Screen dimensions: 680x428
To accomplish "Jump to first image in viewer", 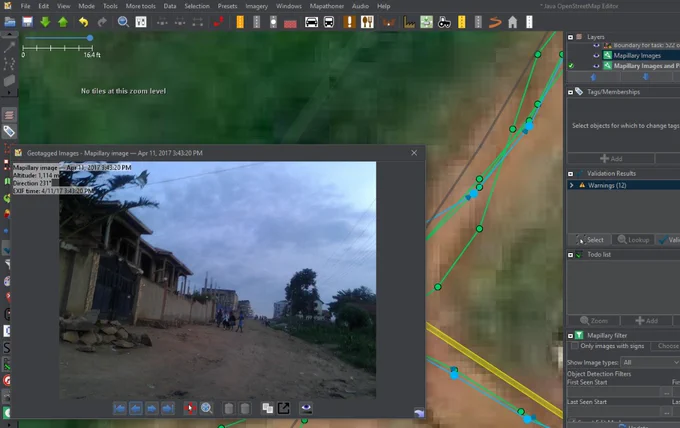I will pyautogui.click(x=119, y=408).
